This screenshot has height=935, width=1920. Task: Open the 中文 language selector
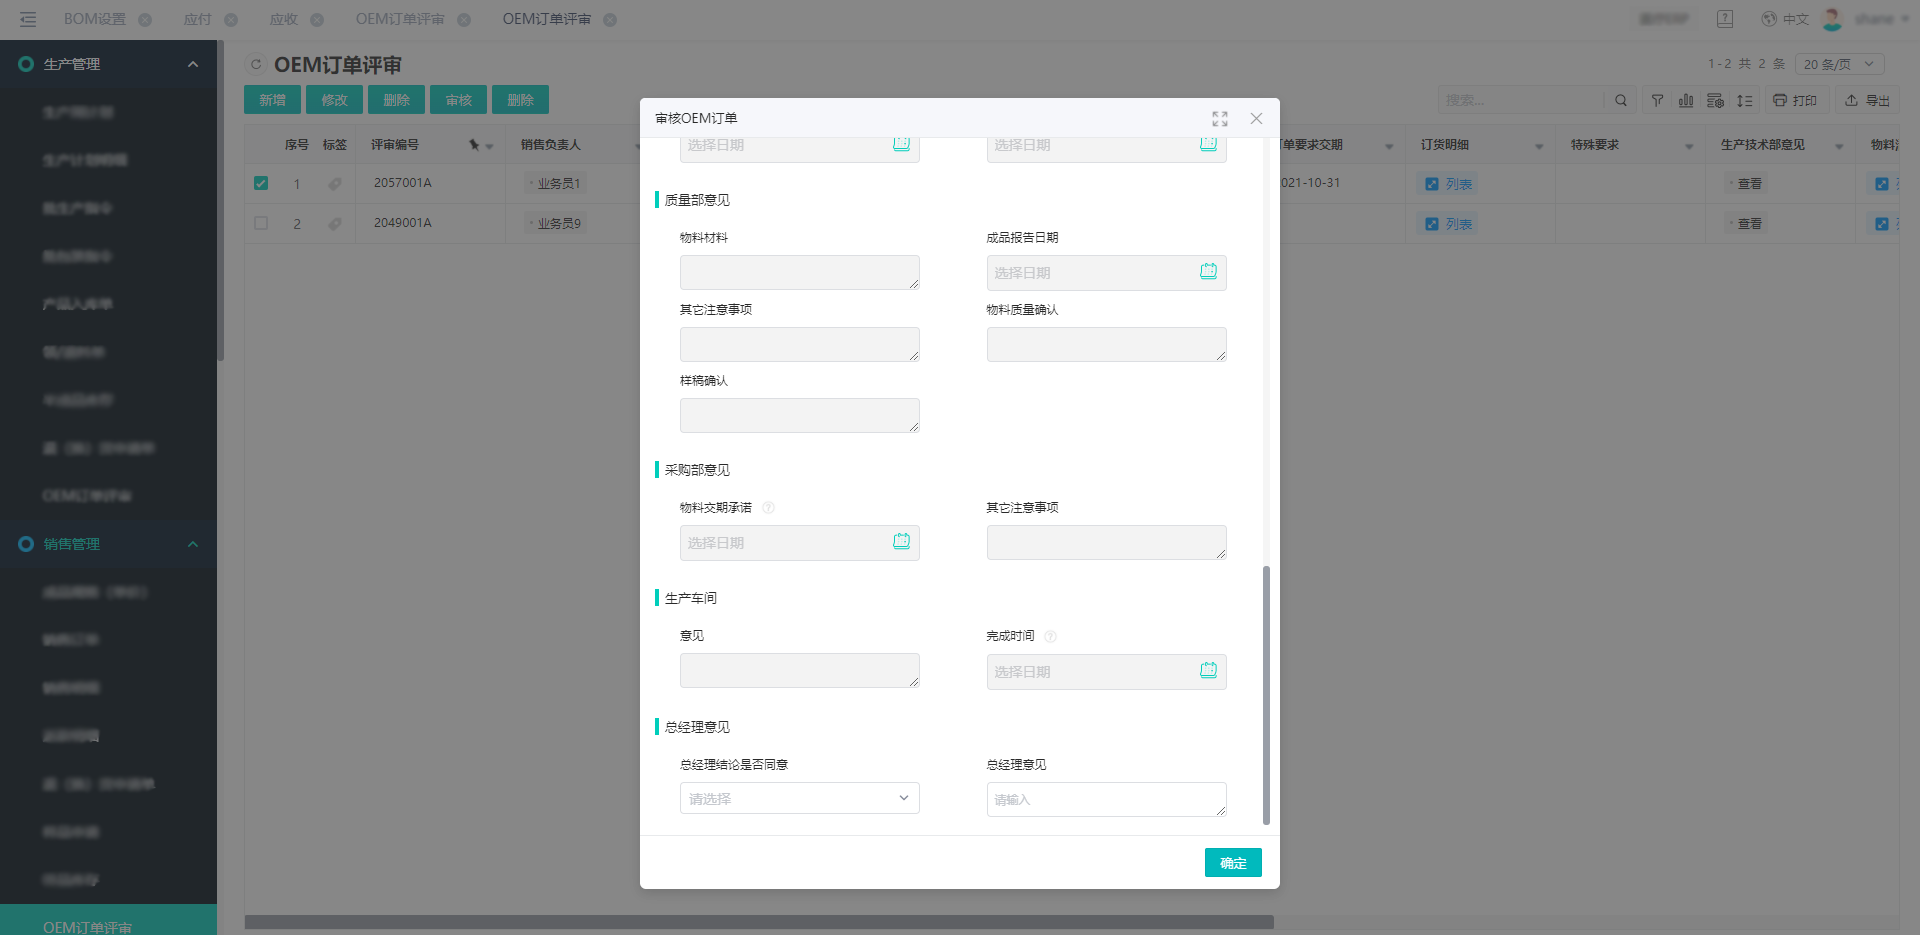(1786, 19)
